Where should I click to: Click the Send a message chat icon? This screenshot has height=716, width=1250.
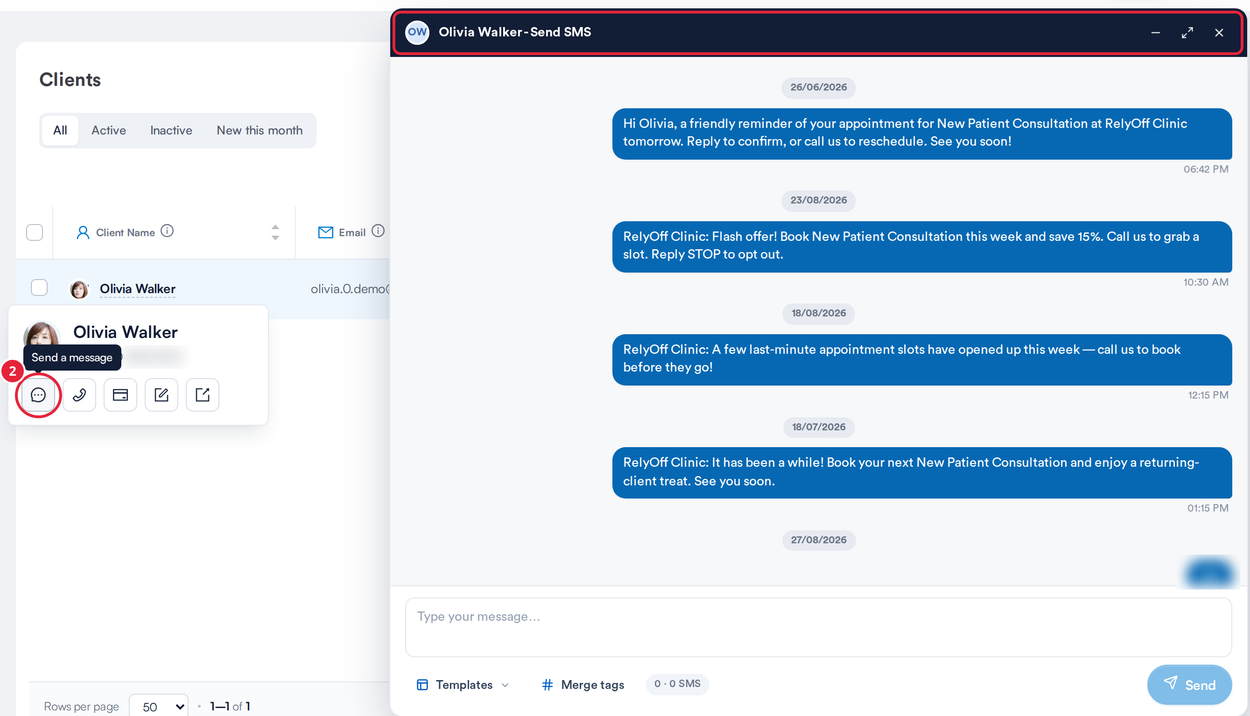(x=38, y=395)
